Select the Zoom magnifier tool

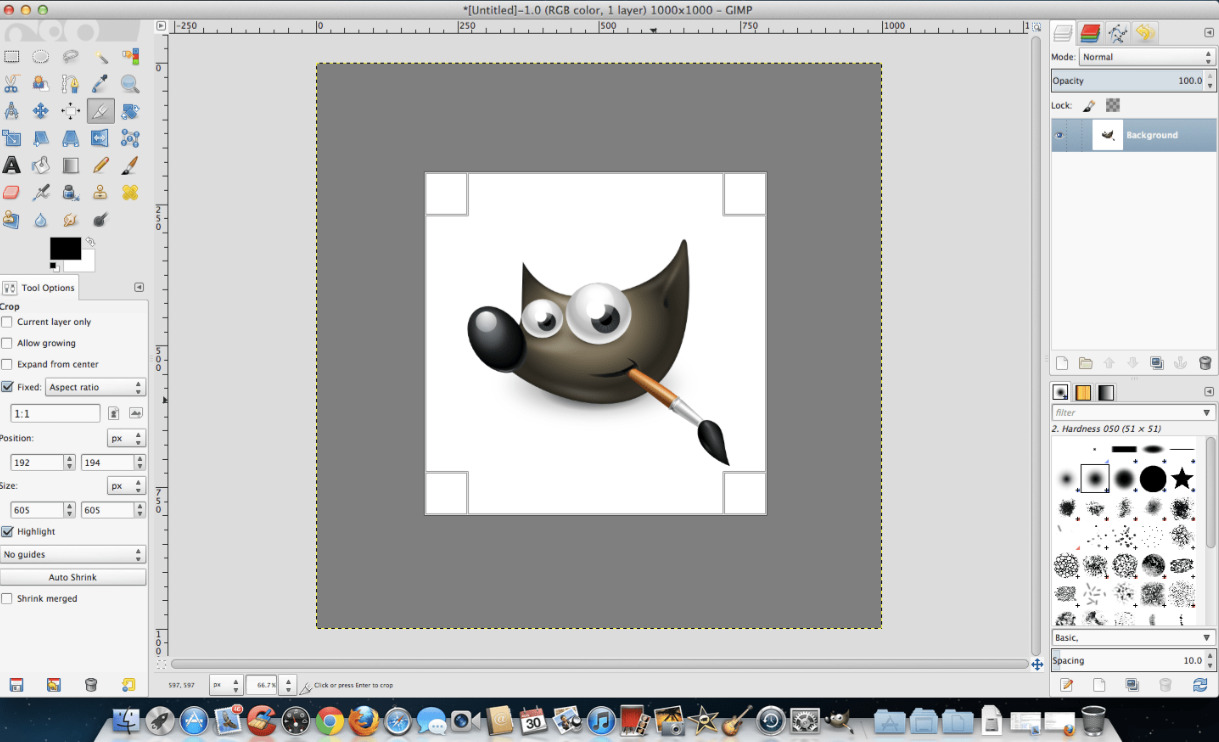(x=130, y=84)
